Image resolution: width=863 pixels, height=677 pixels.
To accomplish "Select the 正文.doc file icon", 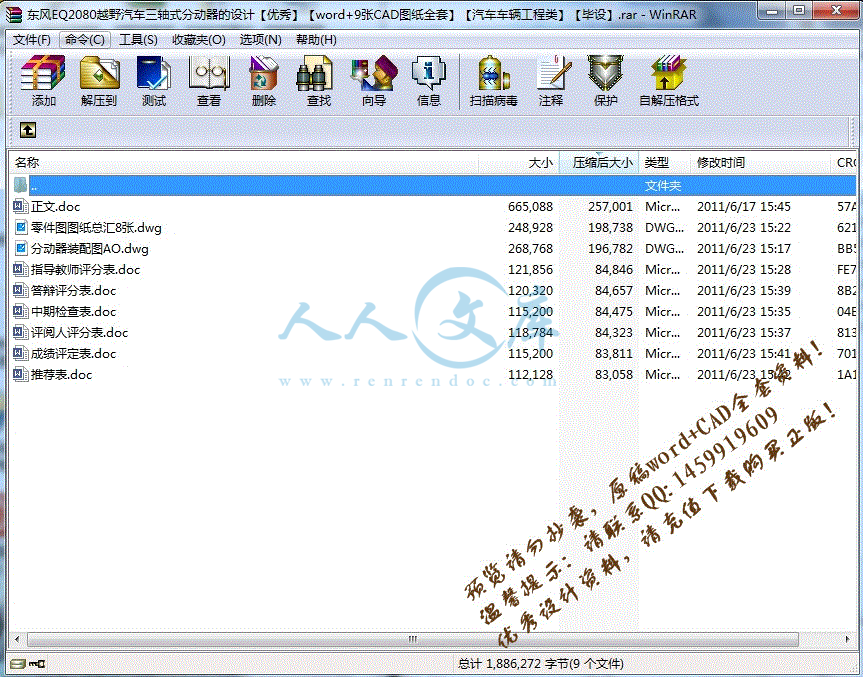I will tap(20, 206).
